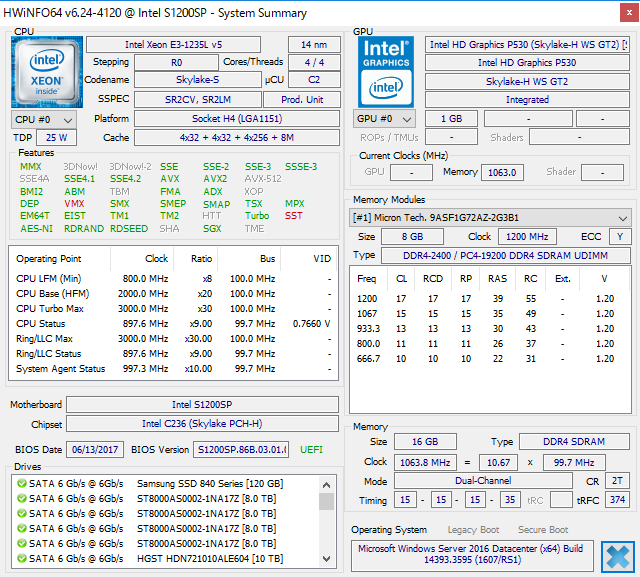Open the GPU #0 selector dropdown

point(384,119)
